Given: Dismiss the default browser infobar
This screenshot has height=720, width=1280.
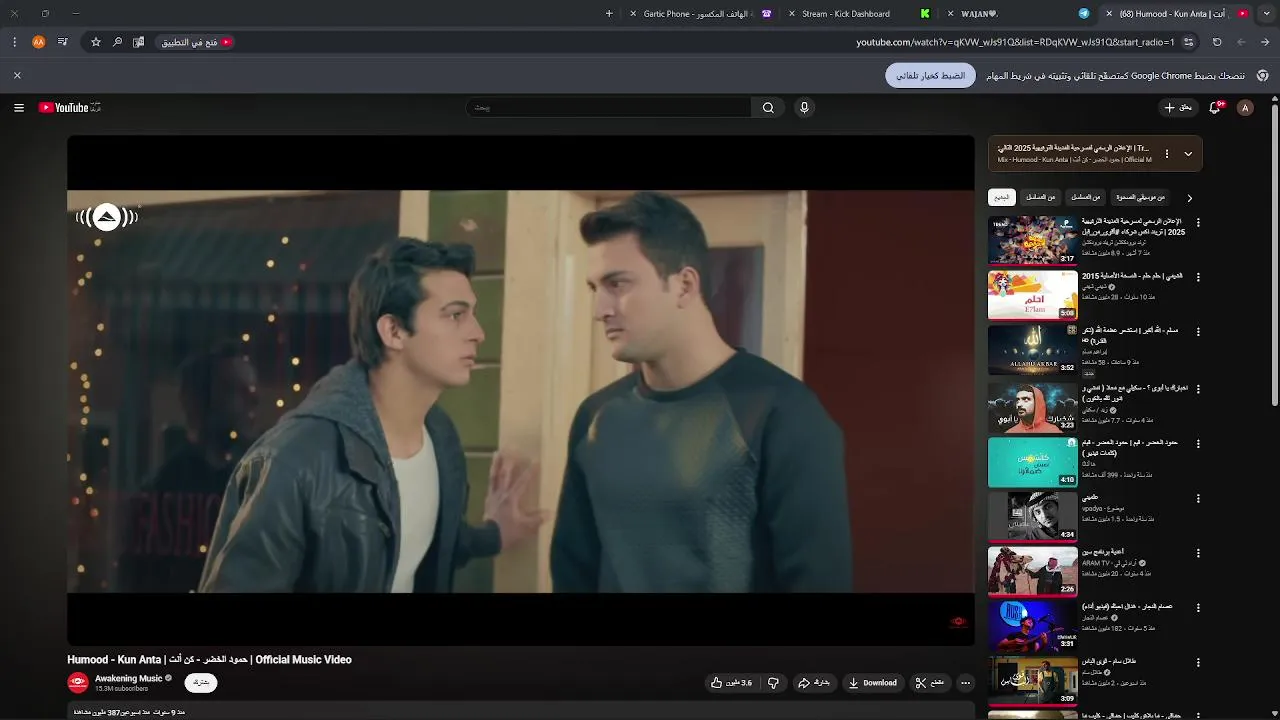Looking at the screenshot, I should (17, 76).
